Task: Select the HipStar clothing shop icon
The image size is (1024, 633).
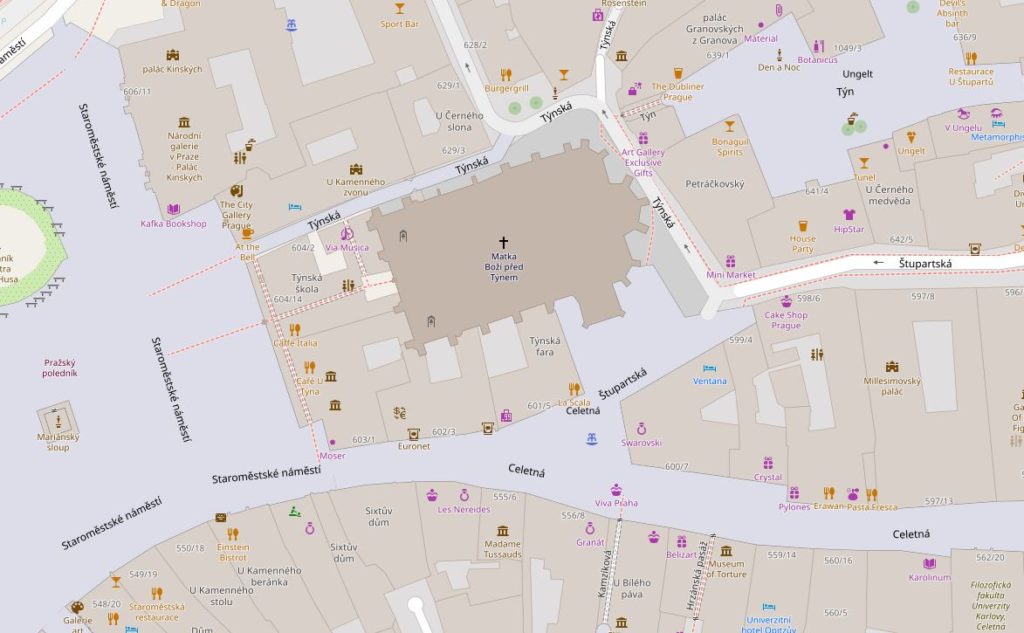Action: click(x=849, y=214)
